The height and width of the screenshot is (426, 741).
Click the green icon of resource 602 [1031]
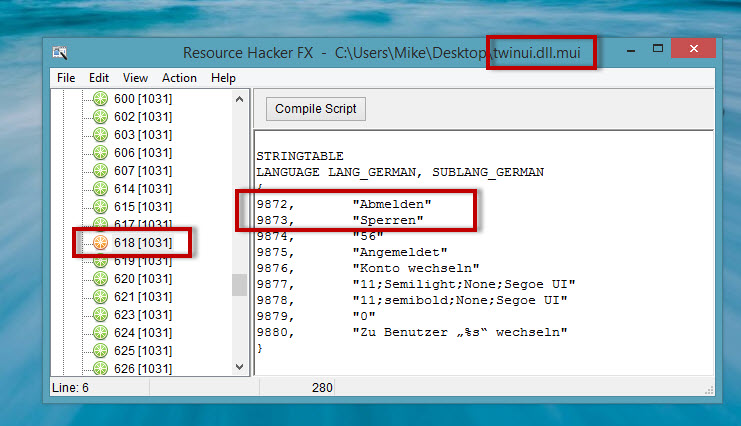(100, 116)
